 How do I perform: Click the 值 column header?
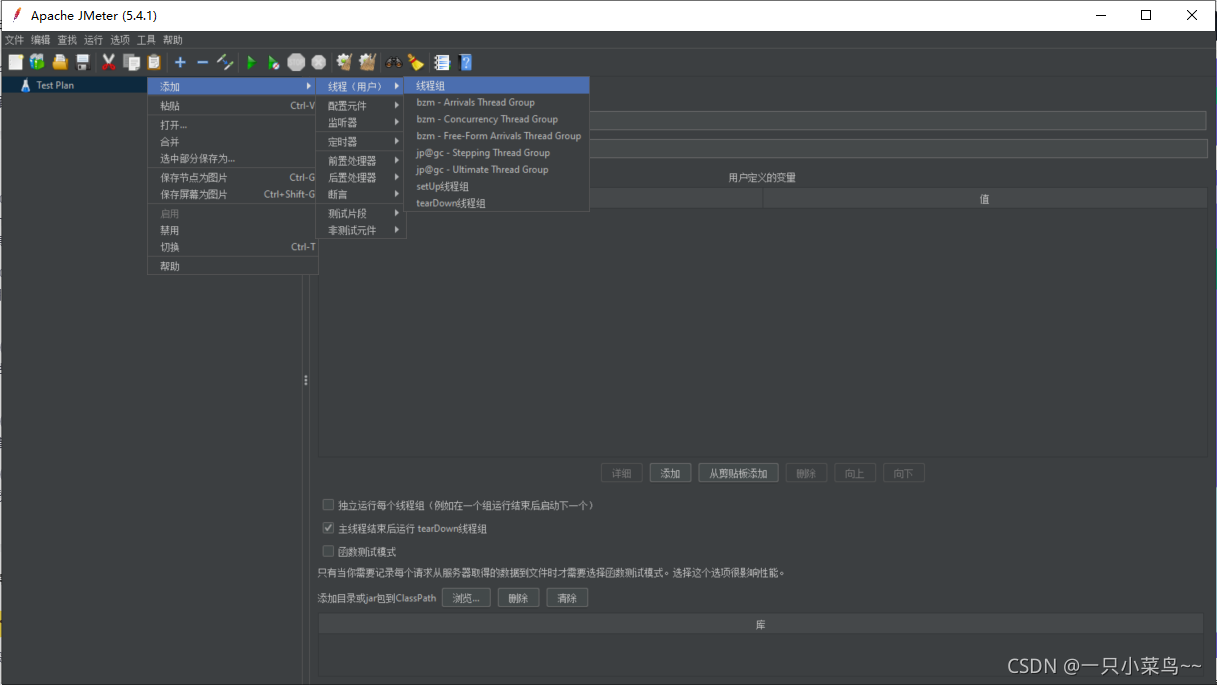(x=984, y=199)
